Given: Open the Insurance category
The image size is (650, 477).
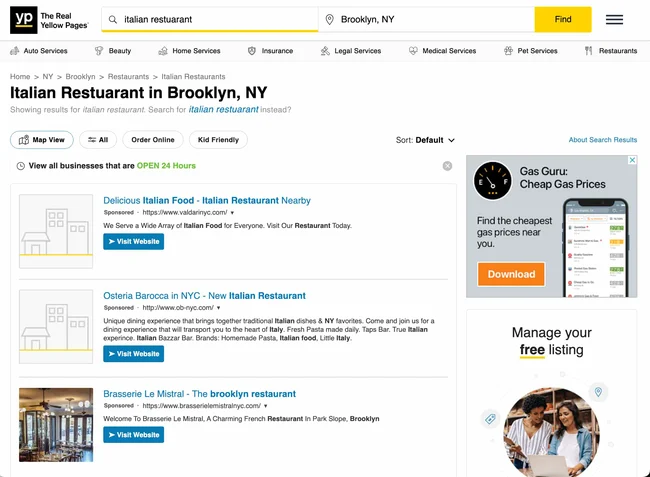Looking at the screenshot, I should [x=270, y=51].
